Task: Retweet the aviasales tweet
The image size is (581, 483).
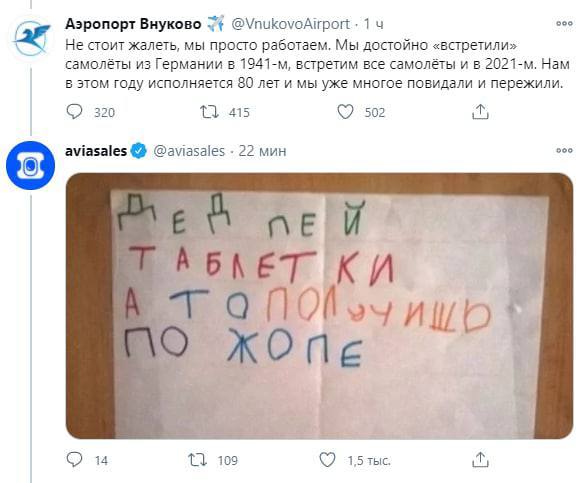Action: (x=197, y=460)
